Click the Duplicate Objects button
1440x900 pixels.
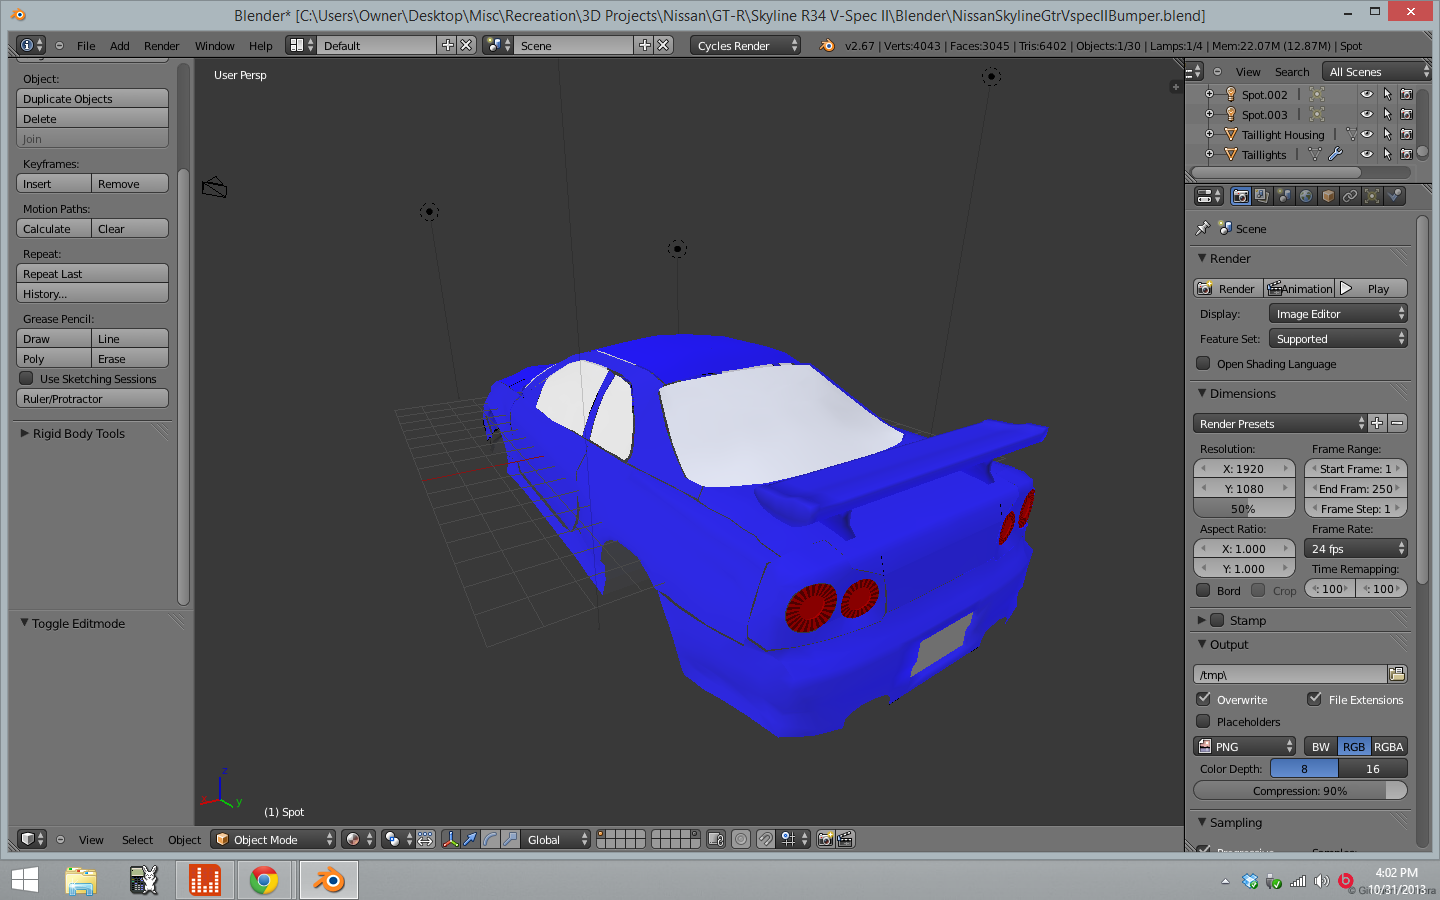point(92,98)
